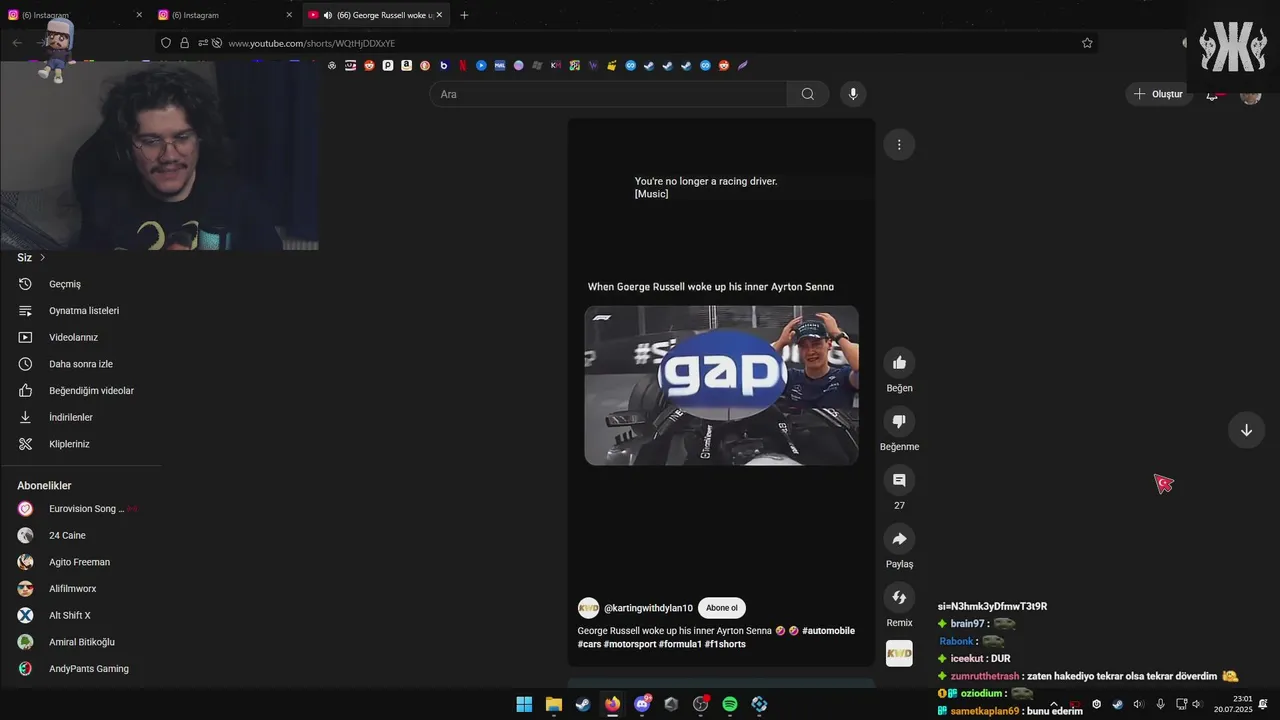Open Agito Freeman subscription channel
1280x720 pixels.
(77, 562)
